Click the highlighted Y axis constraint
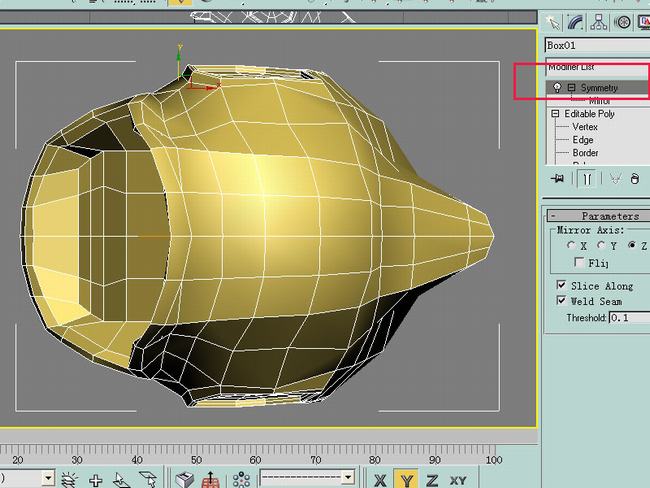The height and width of the screenshot is (488, 650). [x=406, y=480]
